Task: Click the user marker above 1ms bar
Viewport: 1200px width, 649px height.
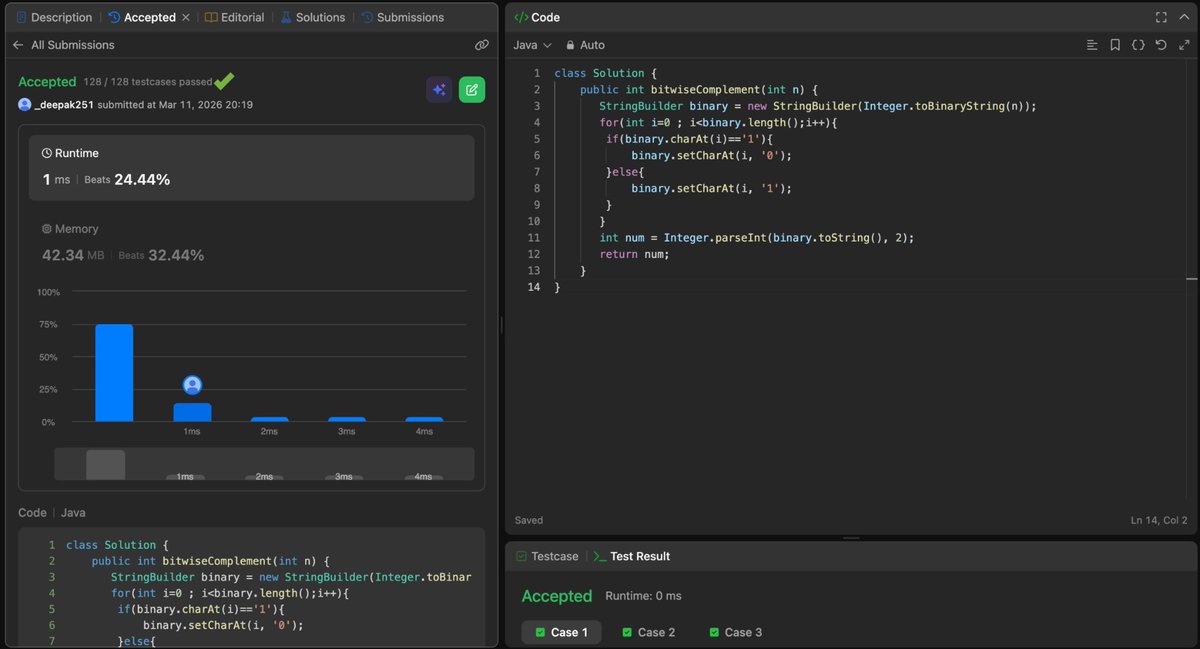Action: pyautogui.click(x=192, y=385)
